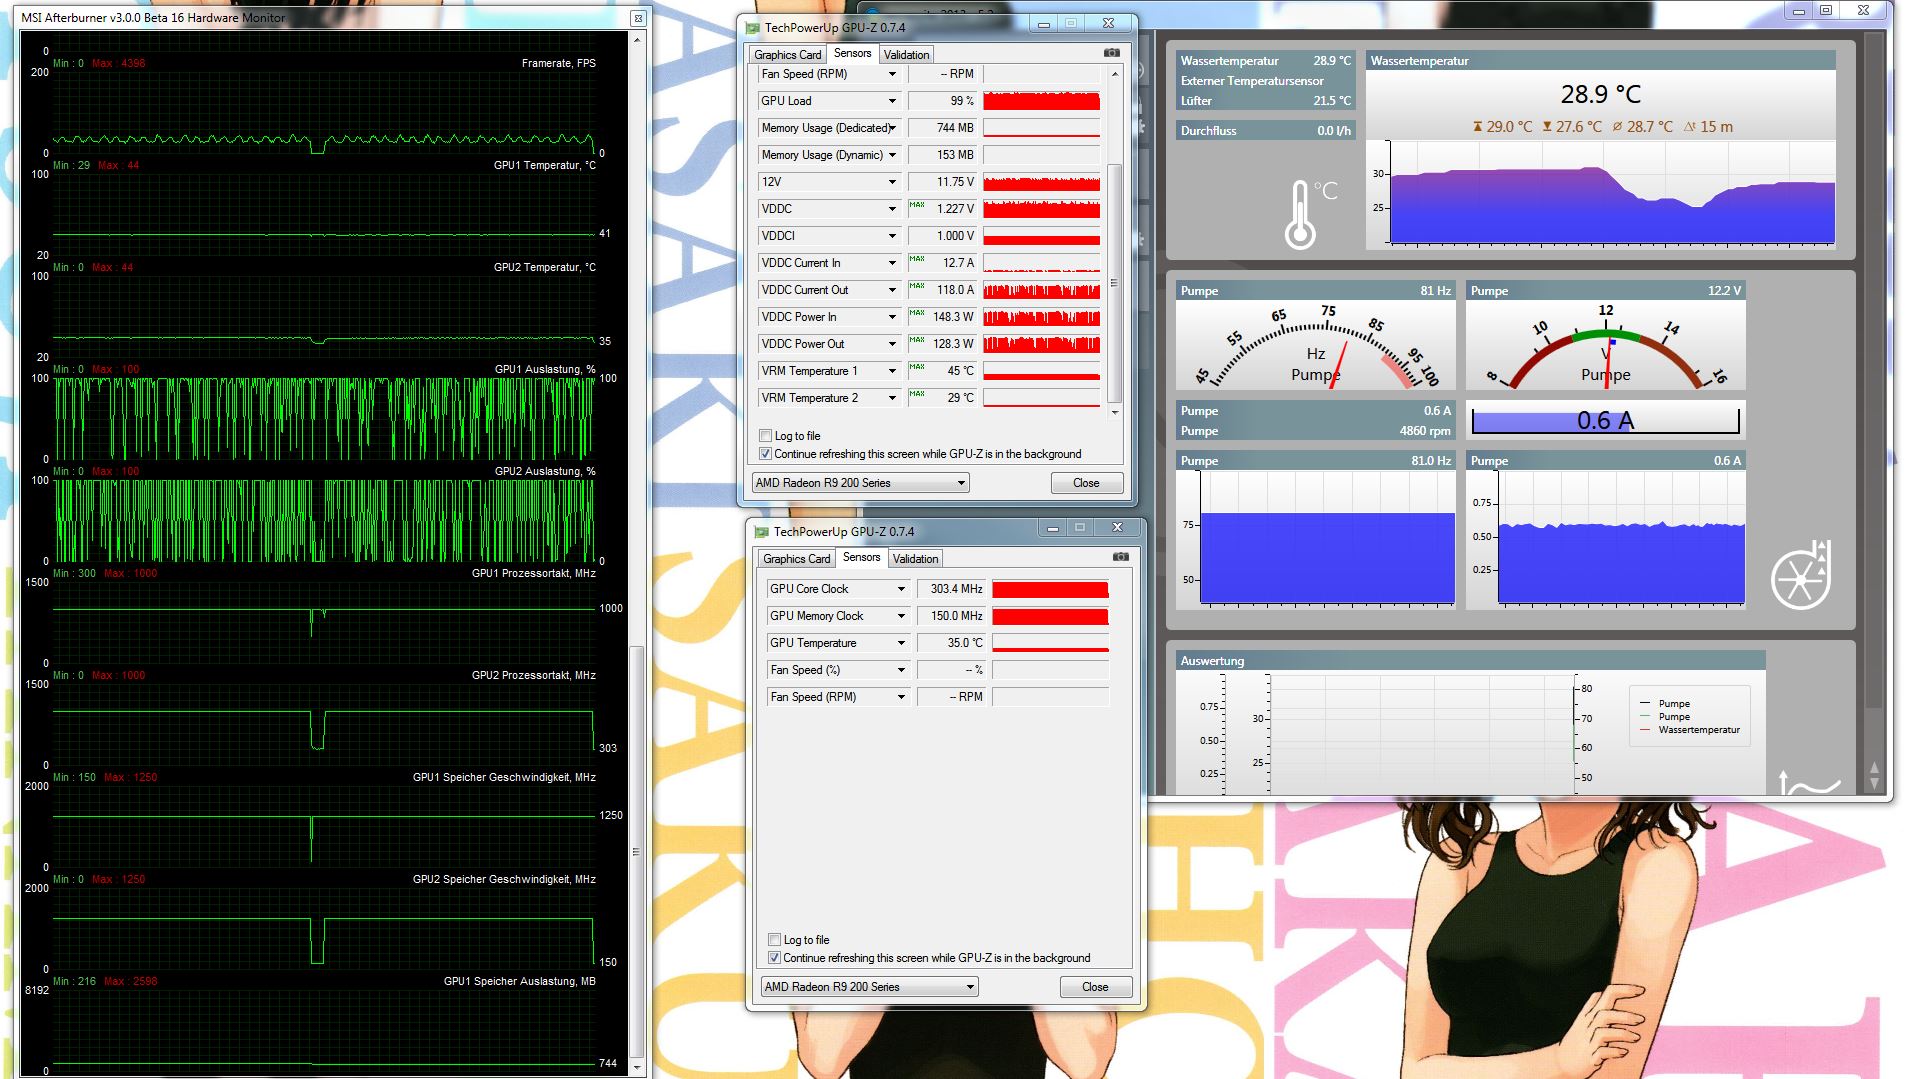Open the VDDC Current Out dropdown
Image resolution: width=1912 pixels, height=1079 pixels.
pos(892,290)
